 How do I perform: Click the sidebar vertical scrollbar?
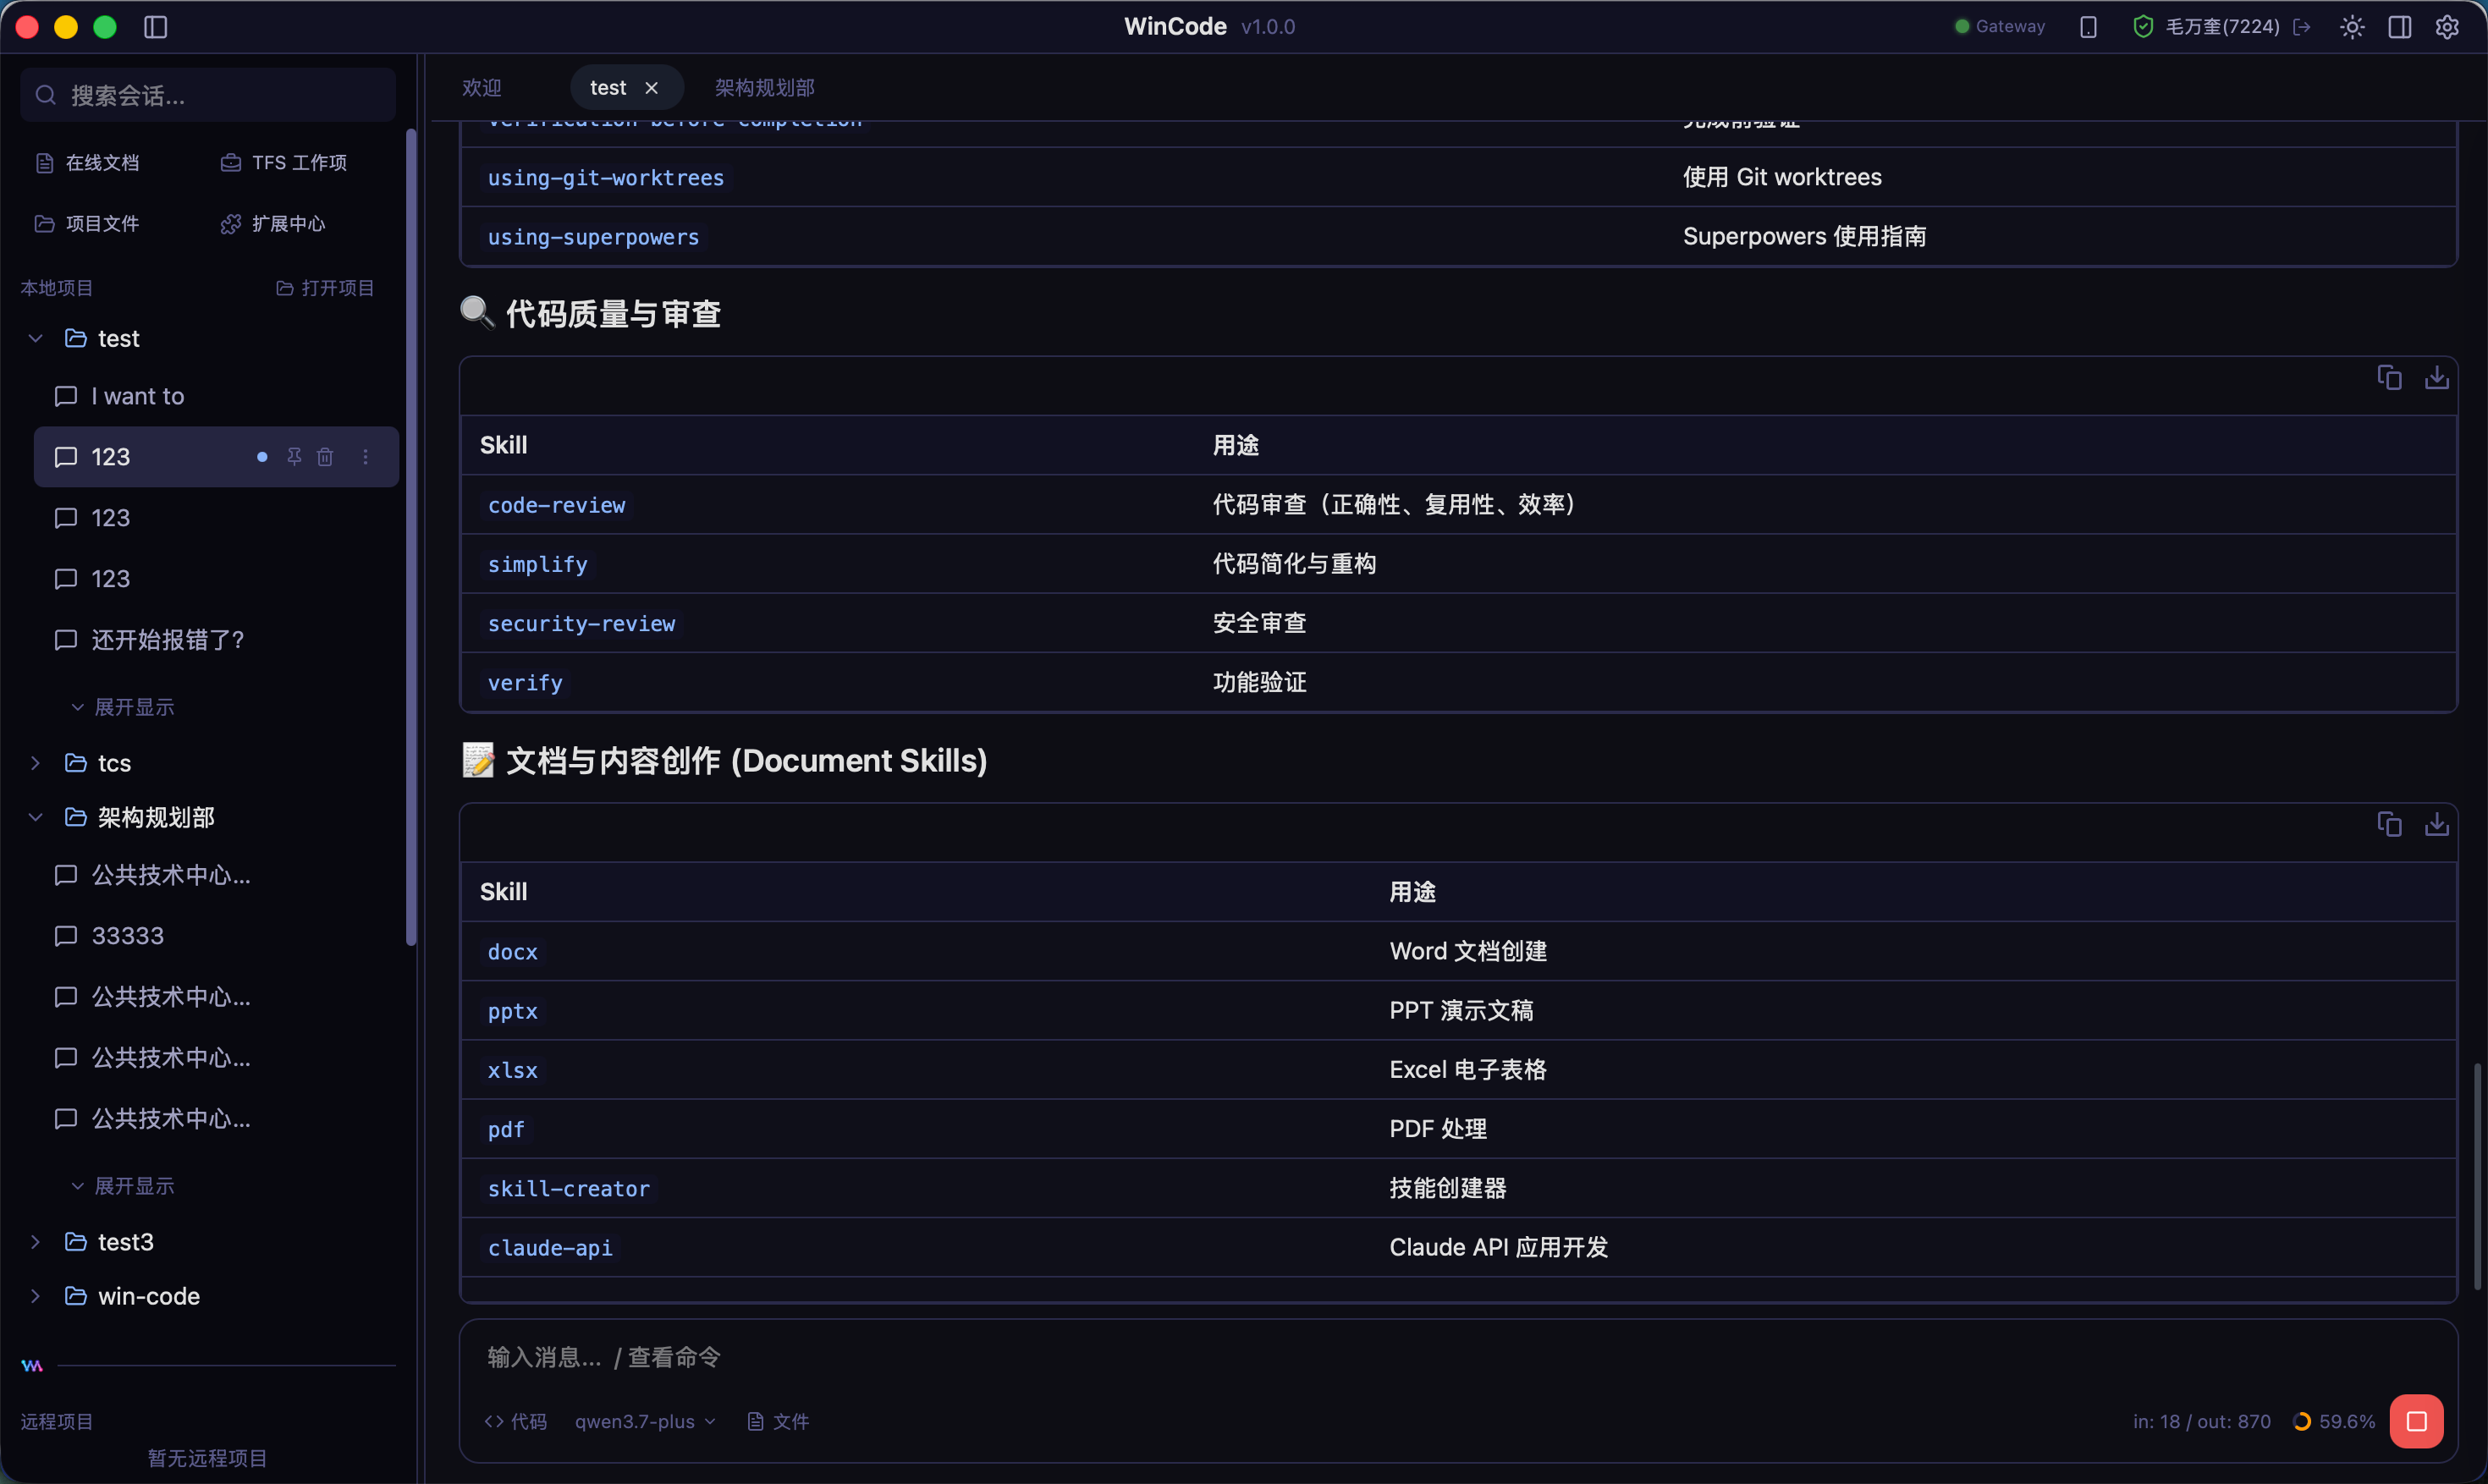point(410,537)
